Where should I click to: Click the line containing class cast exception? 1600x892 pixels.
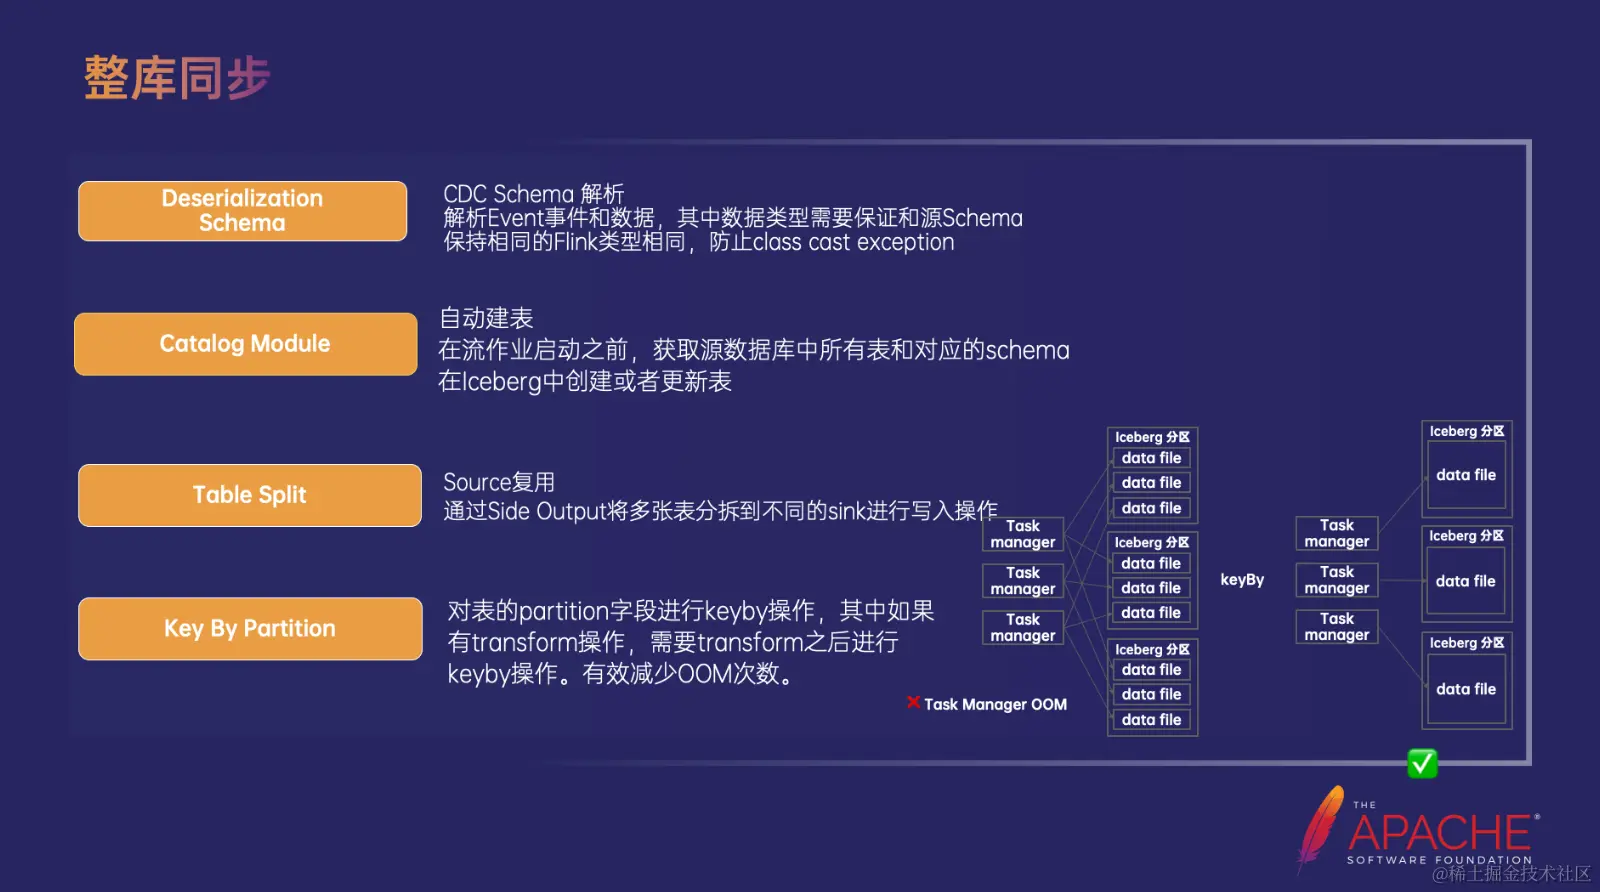(699, 242)
